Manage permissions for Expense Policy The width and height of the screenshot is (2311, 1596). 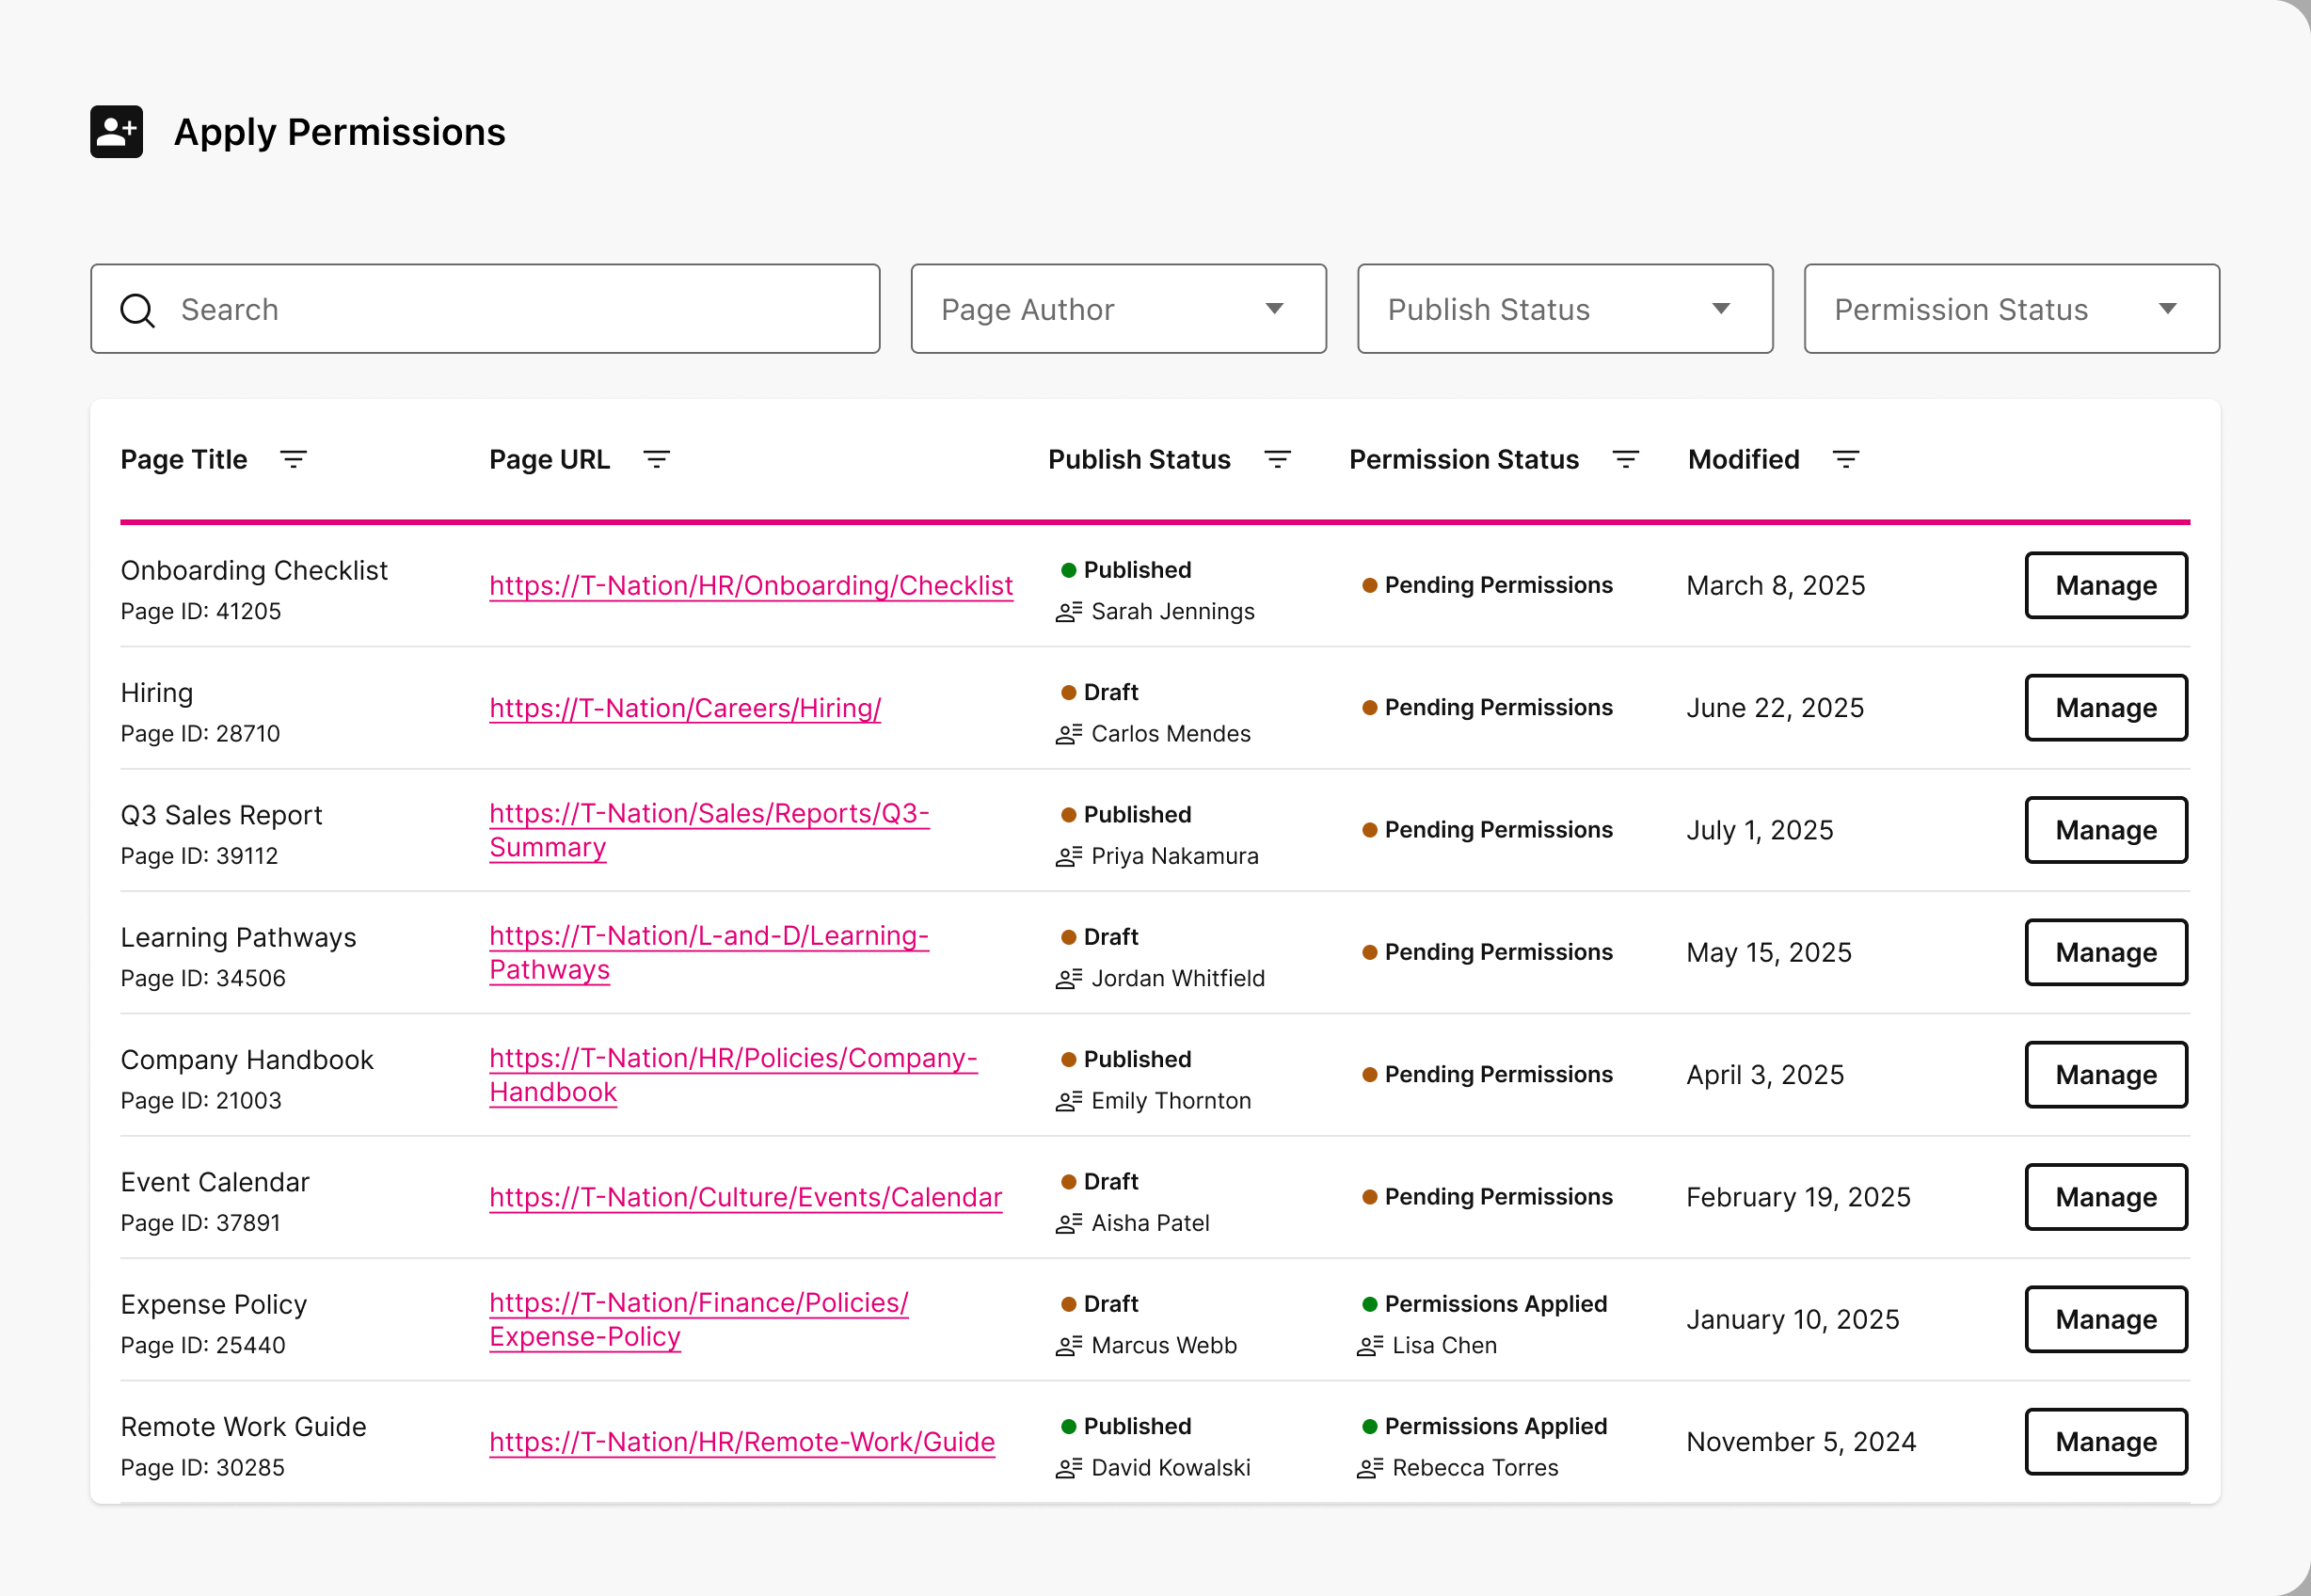[2105, 1319]
